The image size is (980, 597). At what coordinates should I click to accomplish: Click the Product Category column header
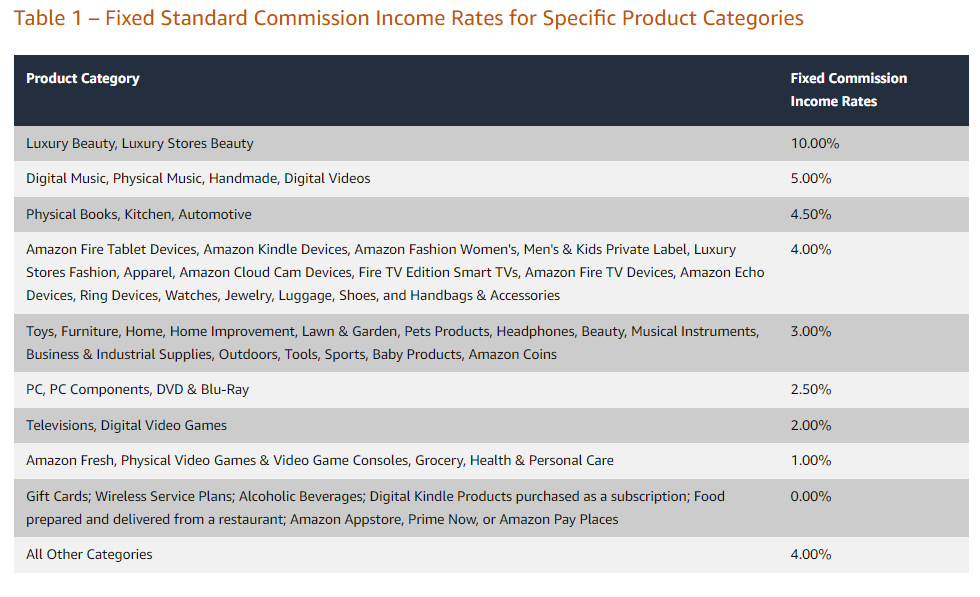(x=82, y=78)
